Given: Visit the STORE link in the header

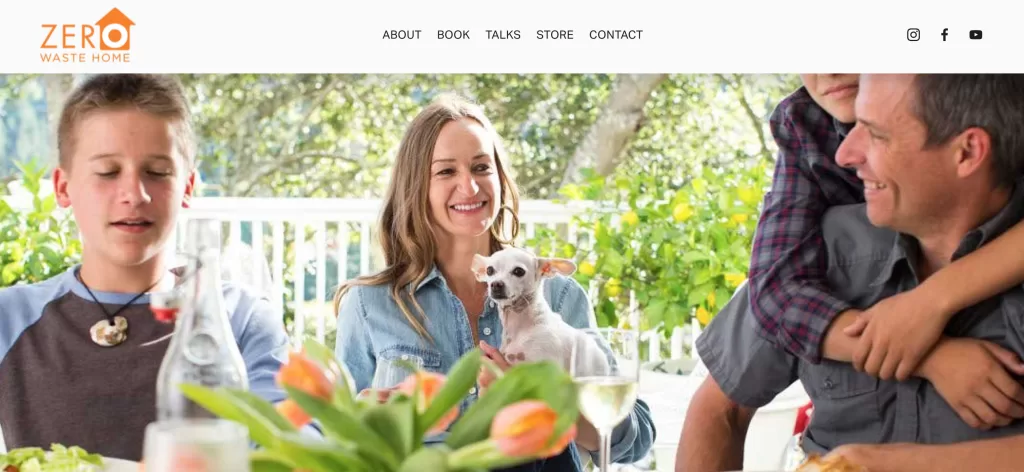Looking at the screenshot, I should (x=554, y=35).
